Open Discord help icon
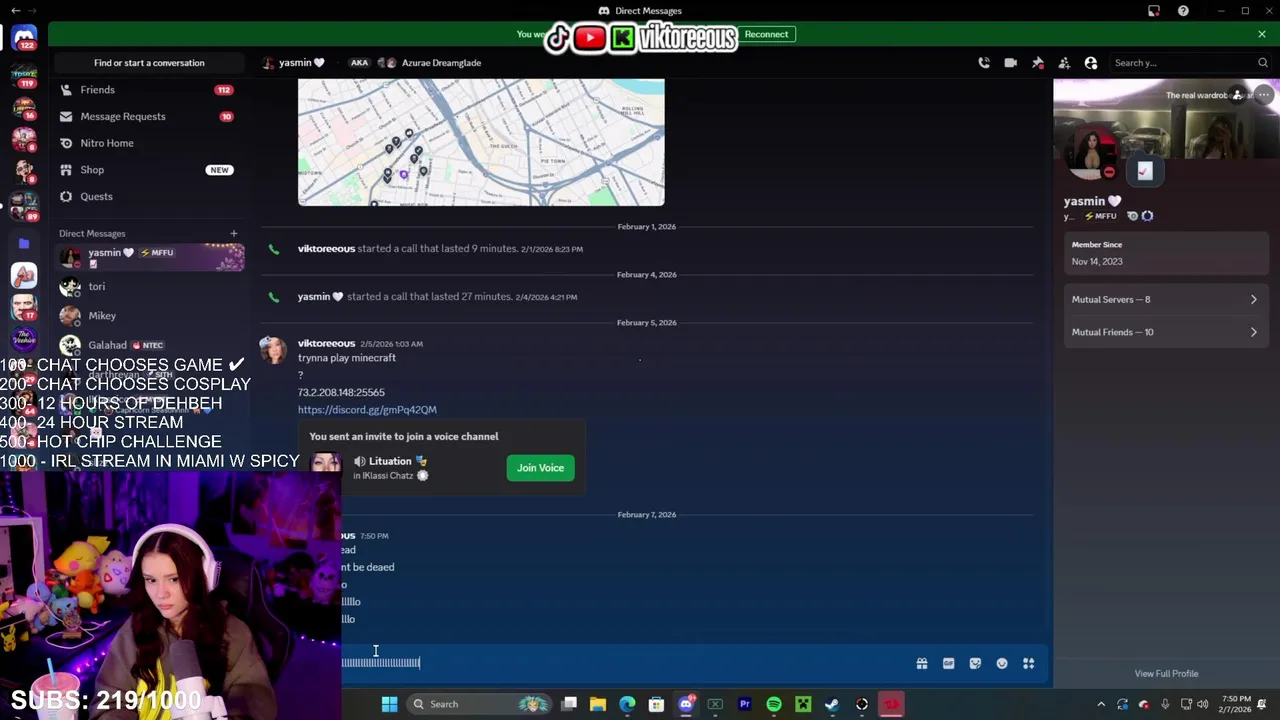 pyautogui.click(x=1183, y=11)
